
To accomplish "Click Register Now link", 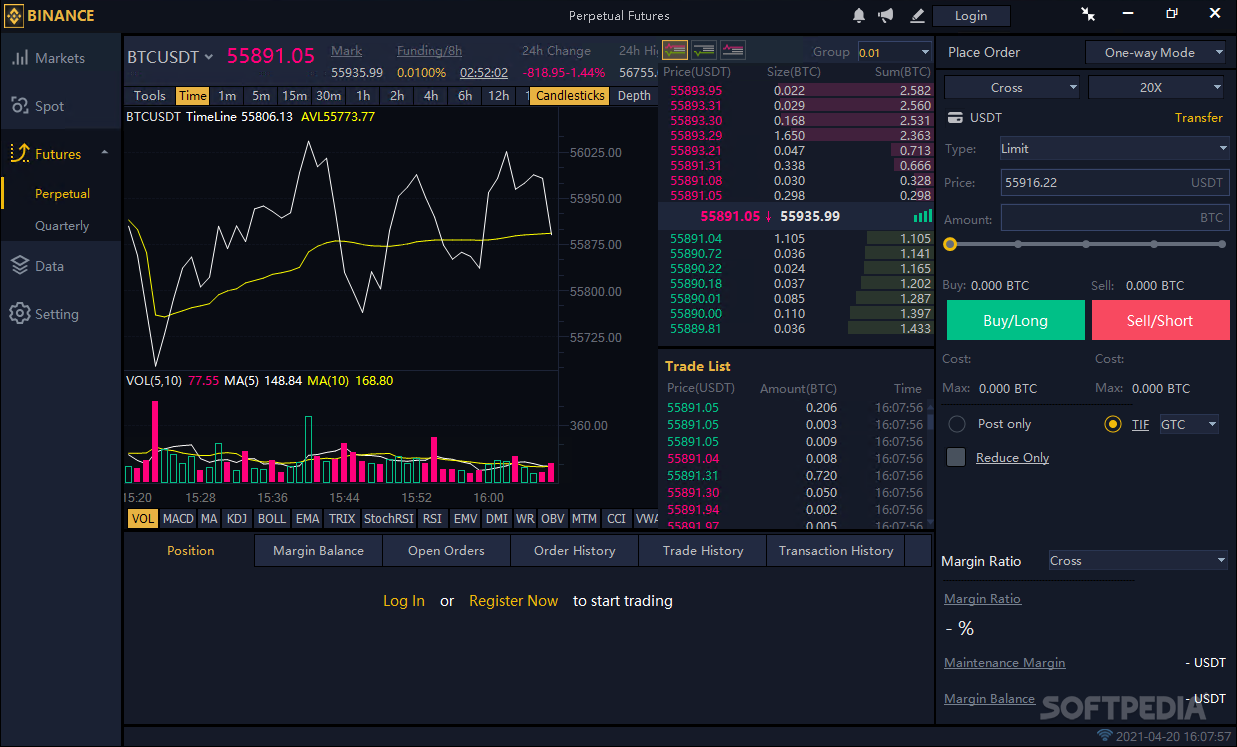I will click(514, 601).
